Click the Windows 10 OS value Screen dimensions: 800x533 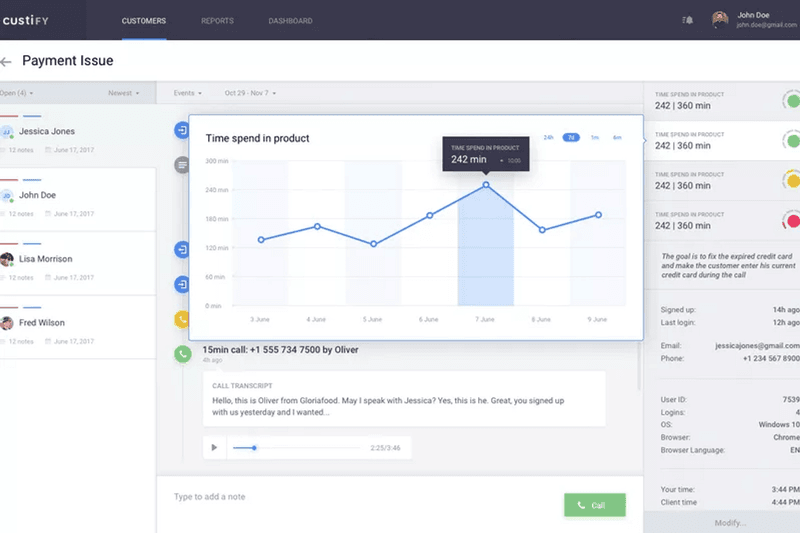779,424
